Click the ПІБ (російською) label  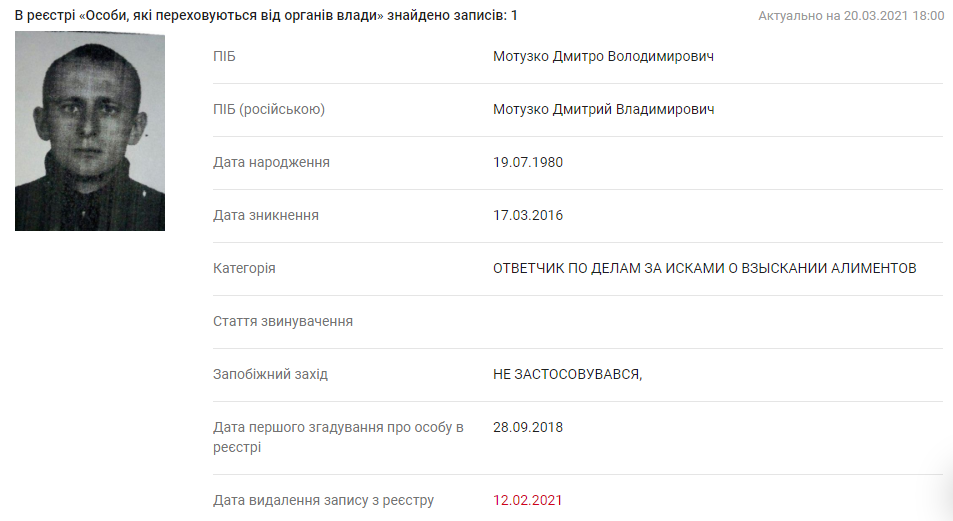pos(269,109)
